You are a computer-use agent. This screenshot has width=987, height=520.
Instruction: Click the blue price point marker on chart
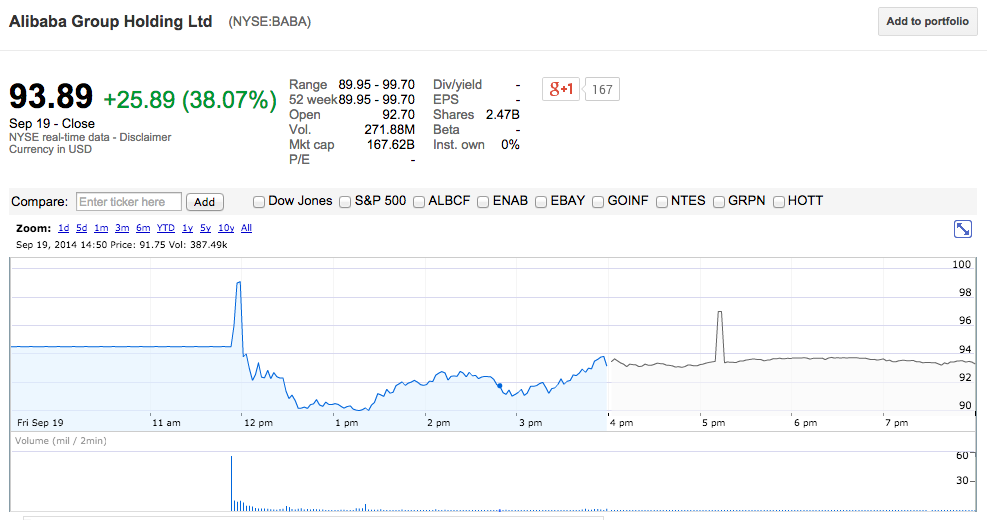(x=500, y=385)
